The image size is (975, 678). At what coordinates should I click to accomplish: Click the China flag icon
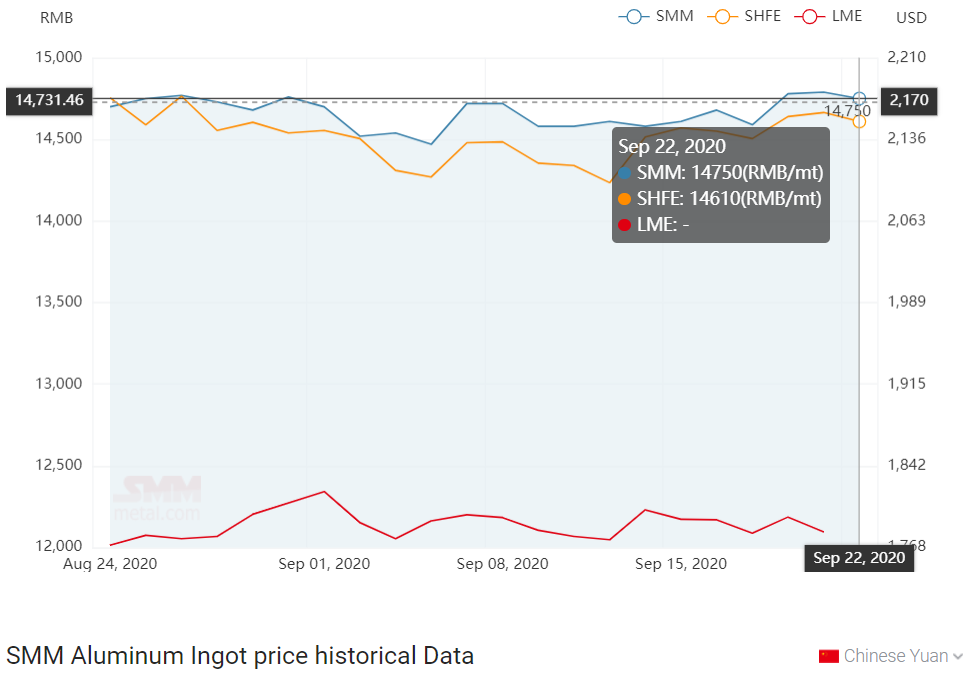click(x=829, y=656)
